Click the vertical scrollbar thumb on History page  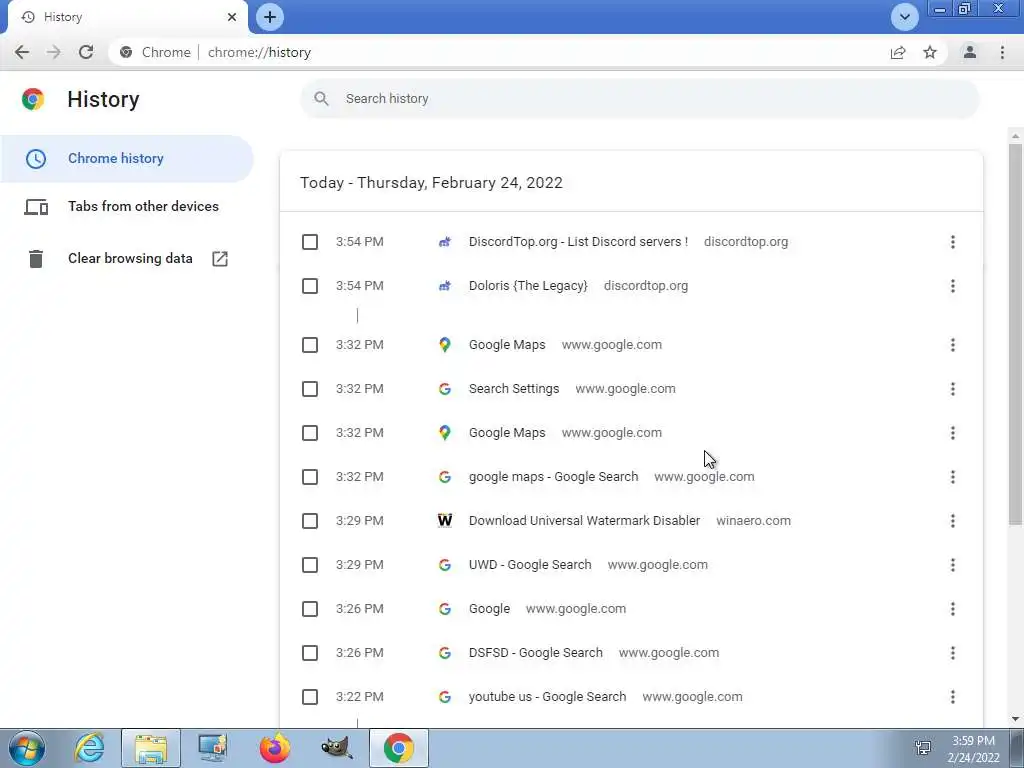(x=1015, y=333)
